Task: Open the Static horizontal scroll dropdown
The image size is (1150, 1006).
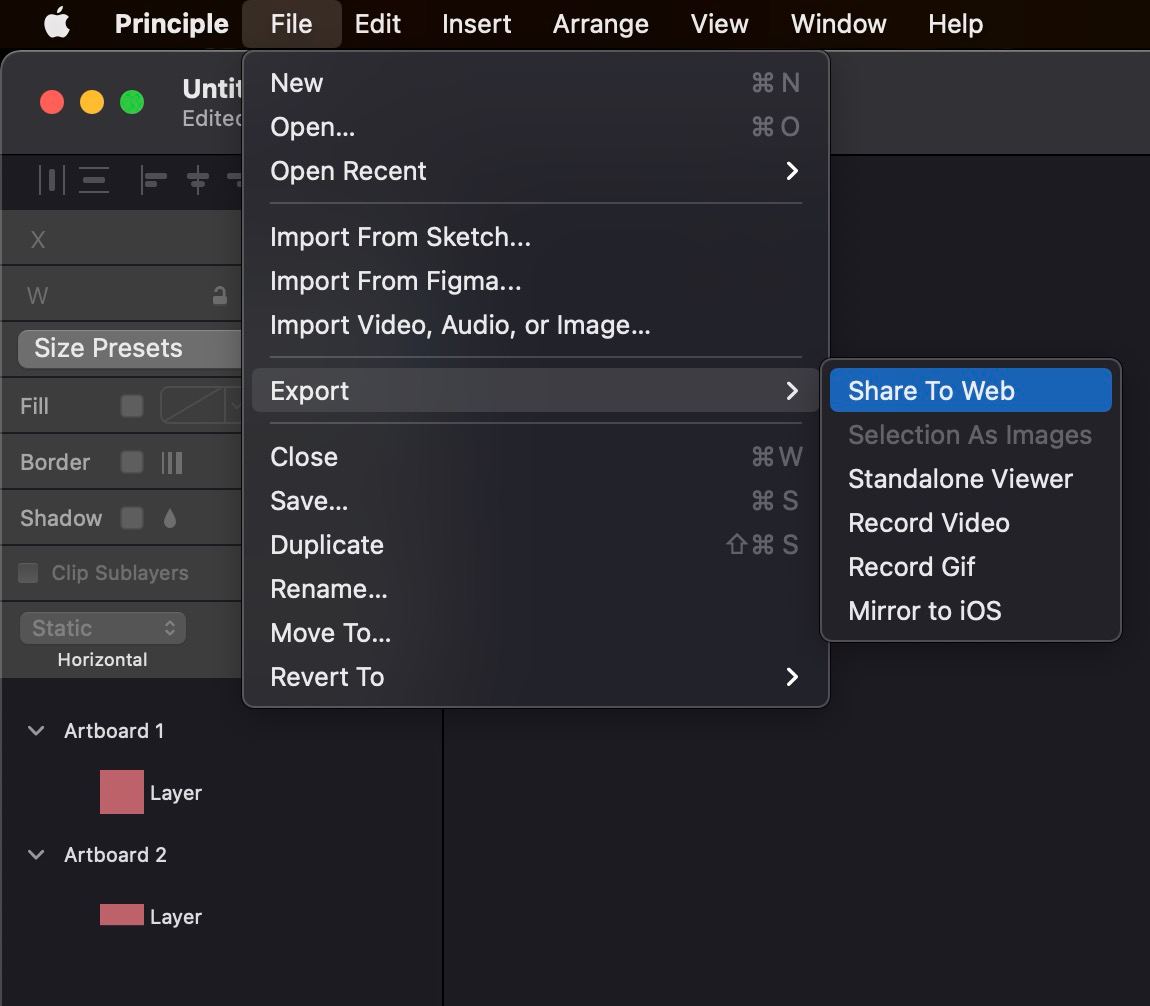Action: point(103,628)
